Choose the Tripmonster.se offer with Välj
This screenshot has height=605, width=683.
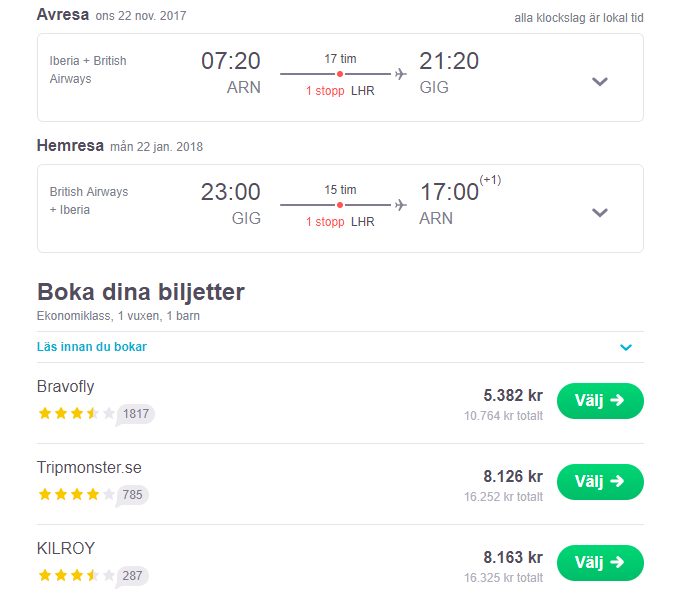click(x=600, y=481)
